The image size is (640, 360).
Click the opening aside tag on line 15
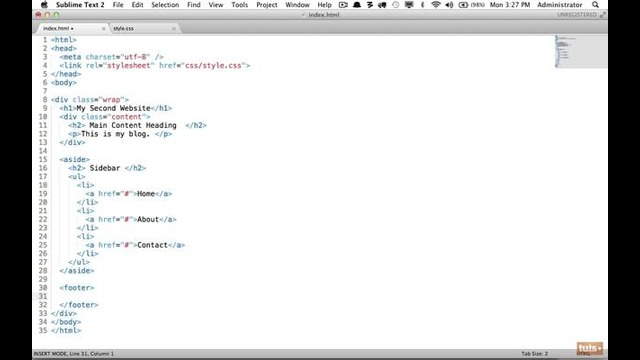75,160
